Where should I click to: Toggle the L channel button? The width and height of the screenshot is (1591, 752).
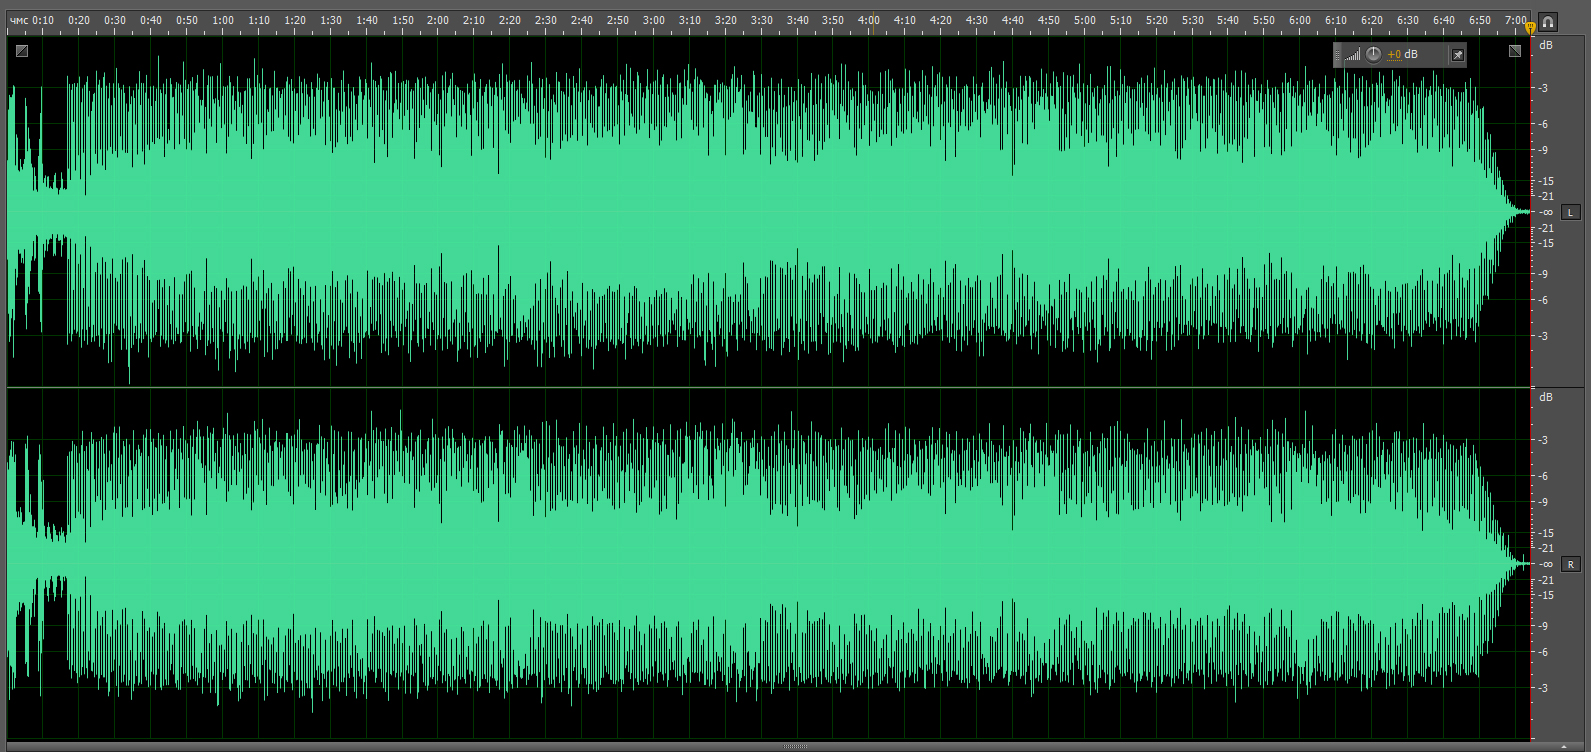click(x=1570, y=212)
